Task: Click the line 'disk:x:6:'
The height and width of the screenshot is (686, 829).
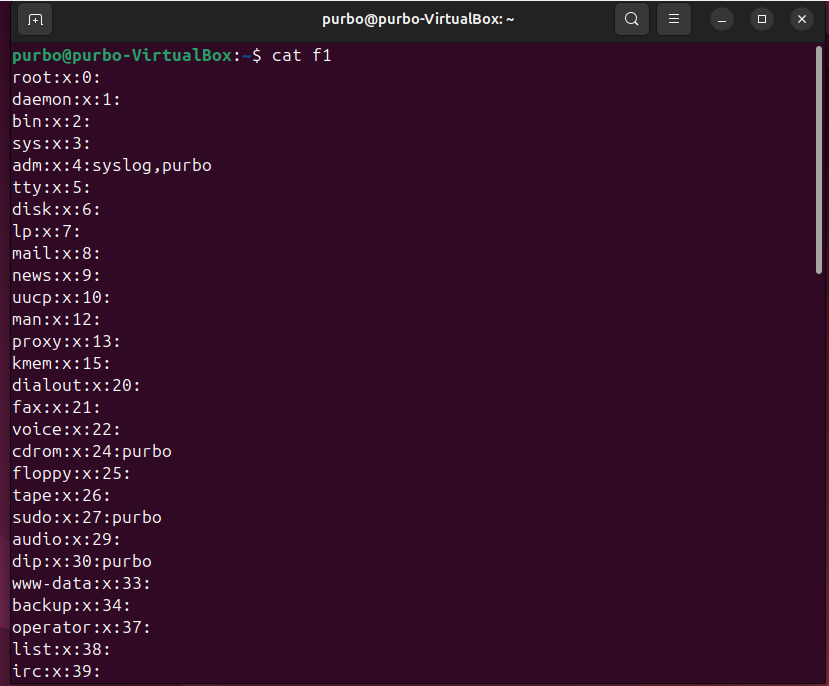Action: click(x=56, y=209)
